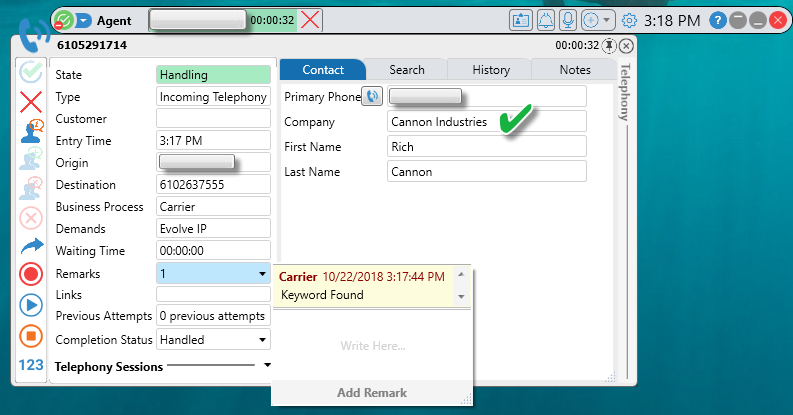Click the red X hang-up icon in sidebar
The height and width of the screenshot is (415, 793).
pos(31,102)
